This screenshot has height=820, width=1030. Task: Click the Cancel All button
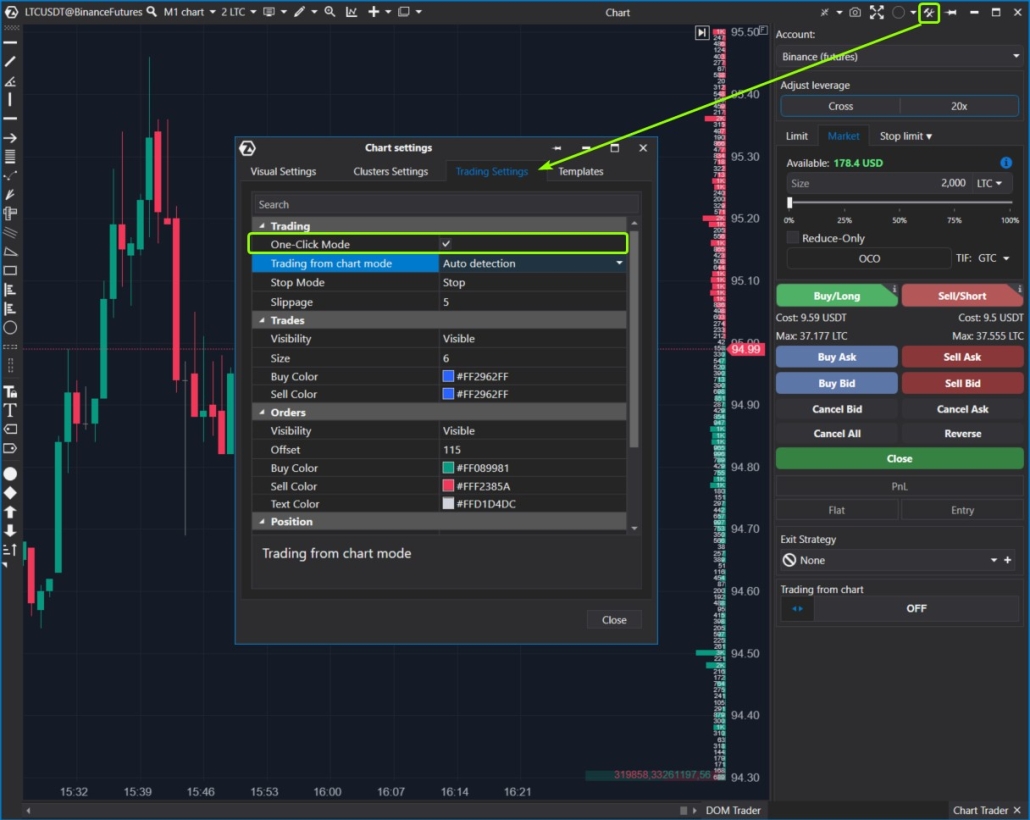click(837, 433)
